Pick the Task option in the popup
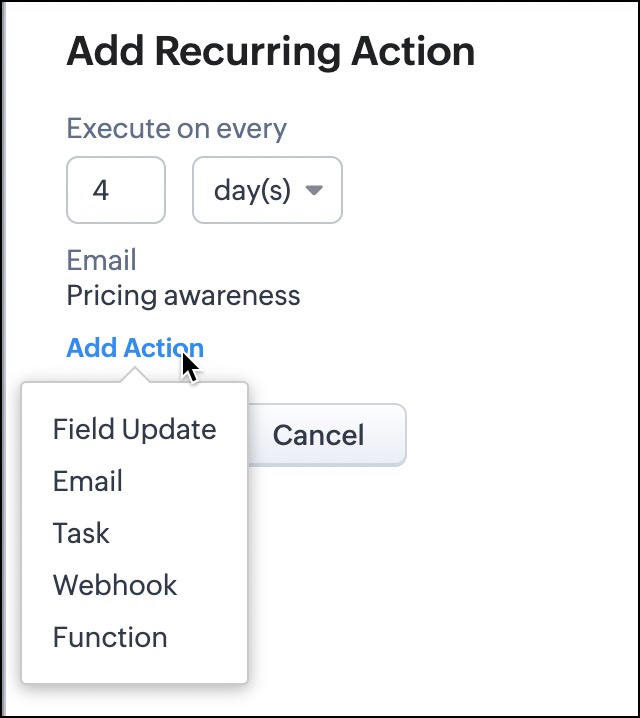 81,534
